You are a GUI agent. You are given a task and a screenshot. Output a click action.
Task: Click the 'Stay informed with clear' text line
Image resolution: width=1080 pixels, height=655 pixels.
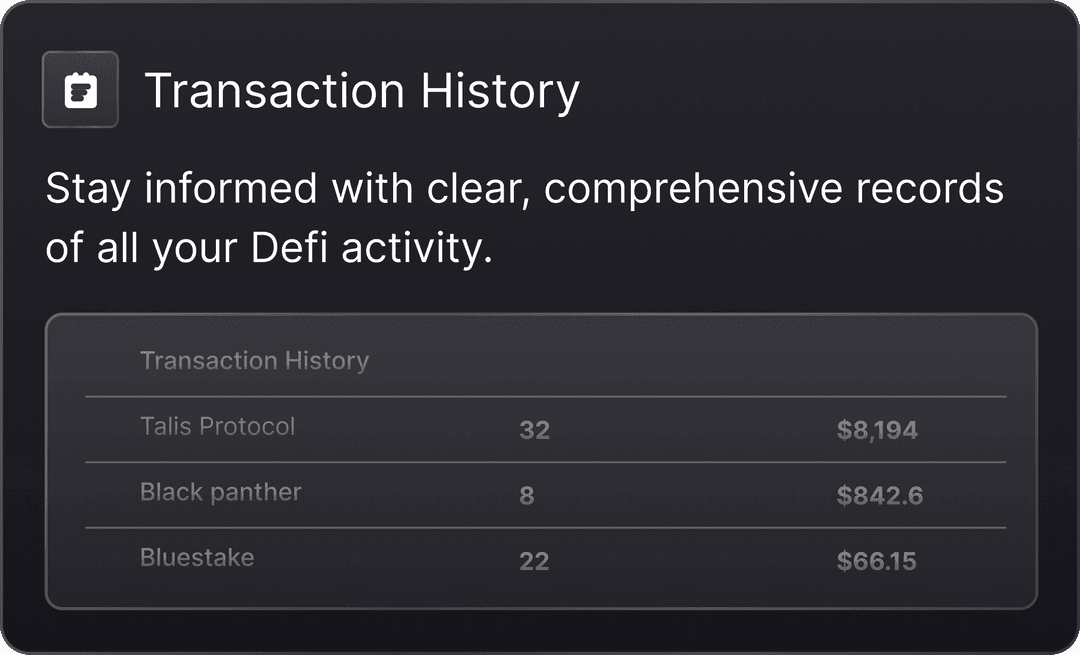point(524,188)
